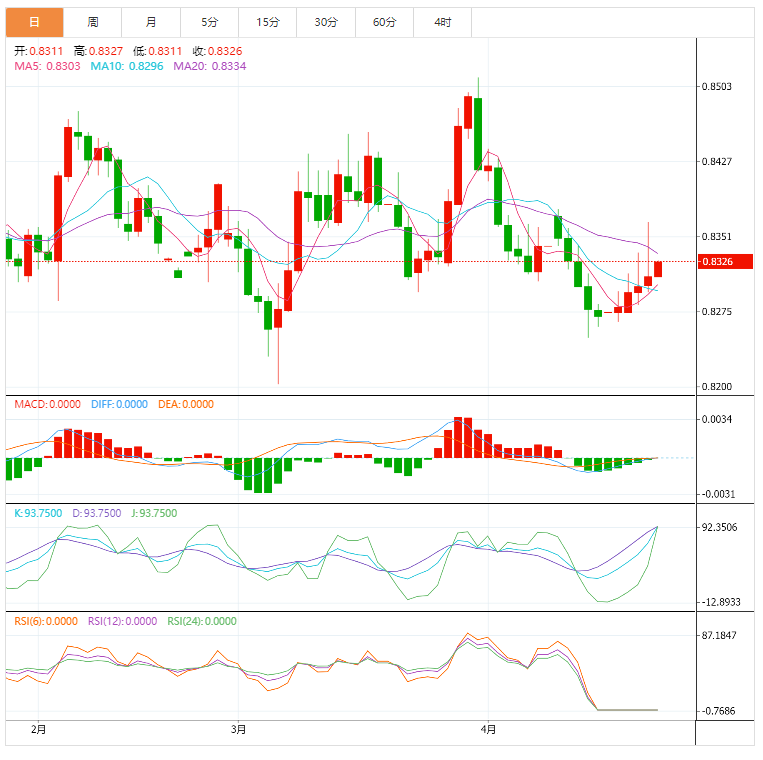Click the -0.0031 MACD axis value

tap(718, 494)
